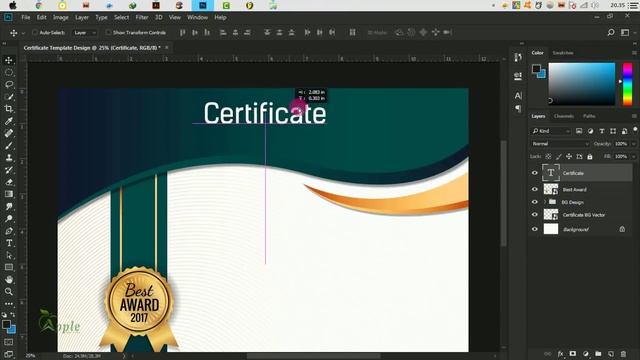Select the Hand tool

[9, 280]
